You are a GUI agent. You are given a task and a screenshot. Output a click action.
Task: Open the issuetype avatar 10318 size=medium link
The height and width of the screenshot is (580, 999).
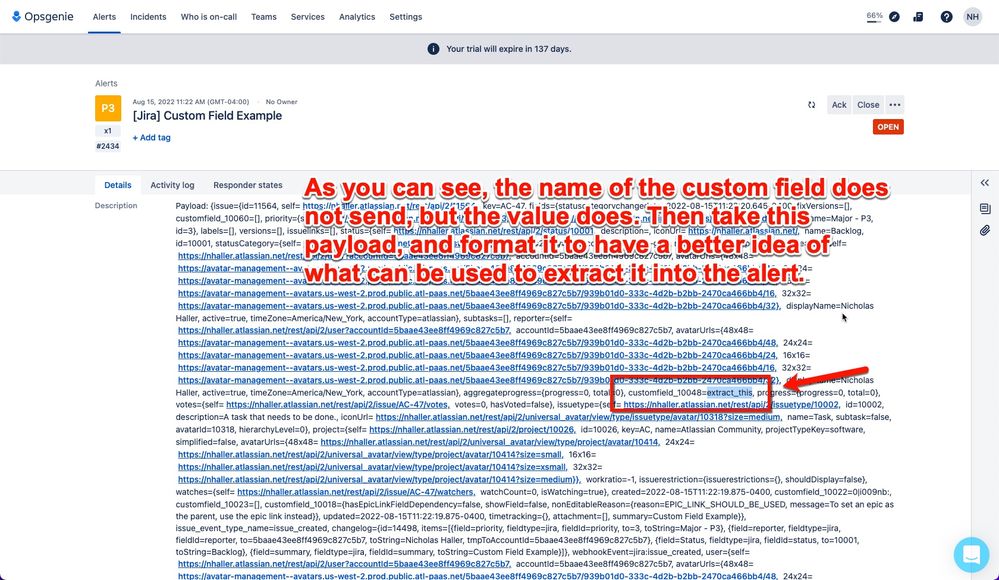pos(578,417)
